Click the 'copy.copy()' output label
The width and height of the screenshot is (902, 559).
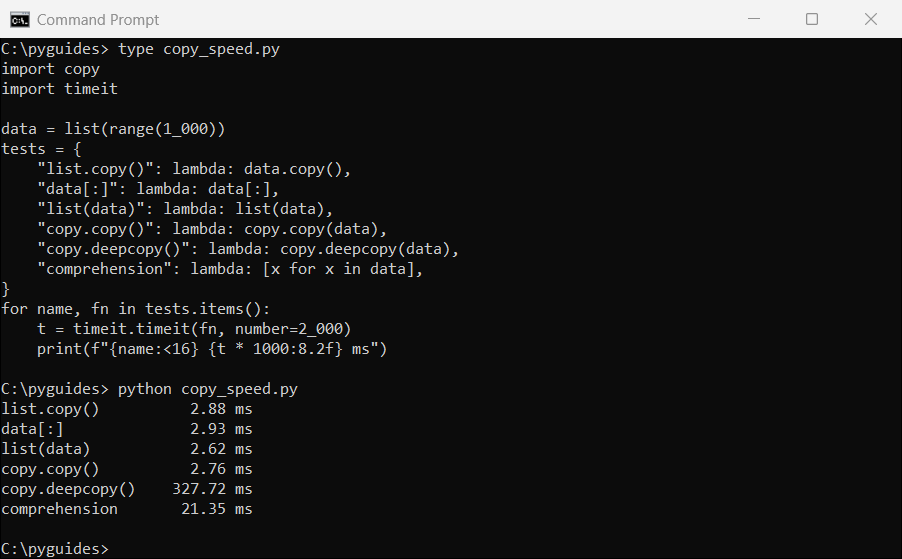tap(50, 469)
